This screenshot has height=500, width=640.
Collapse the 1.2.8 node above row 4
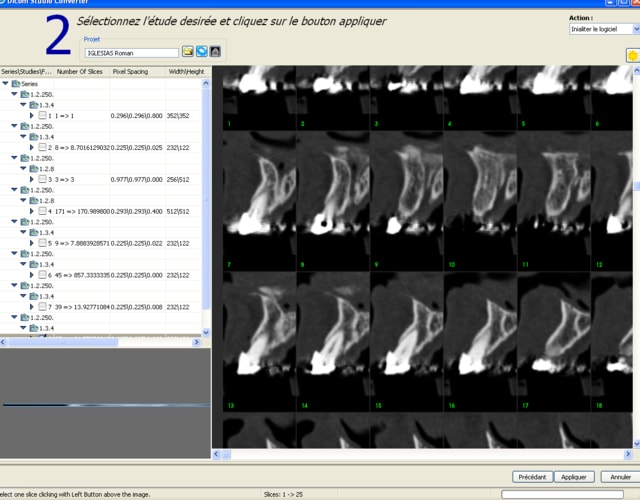(23, 200)
